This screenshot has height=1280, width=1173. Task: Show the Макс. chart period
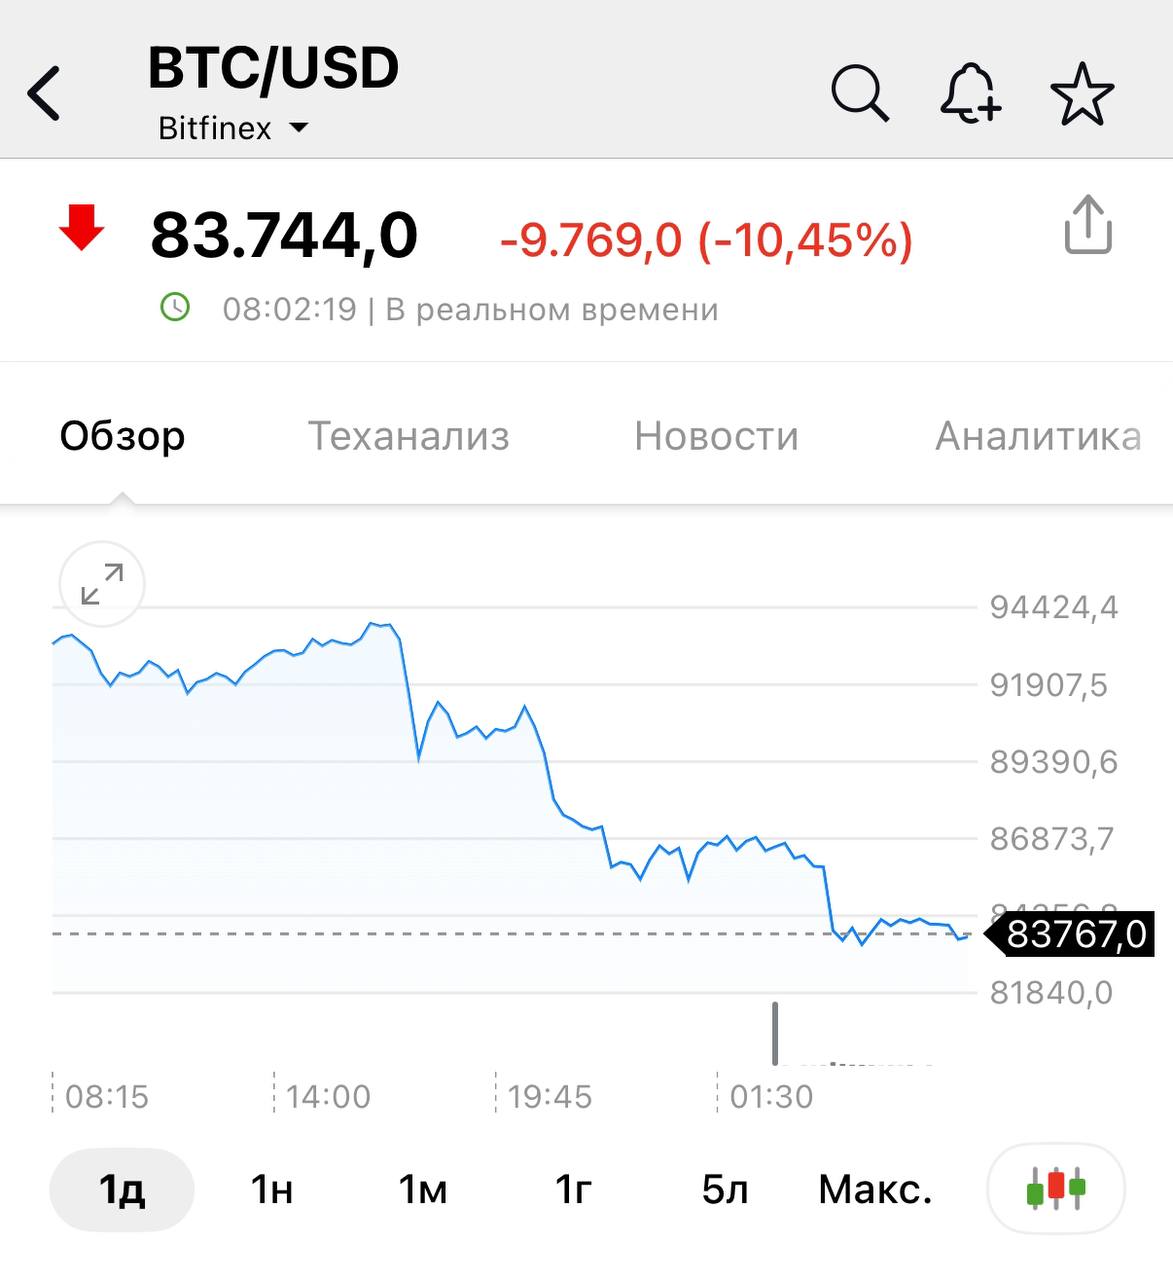pos(875,1190)
